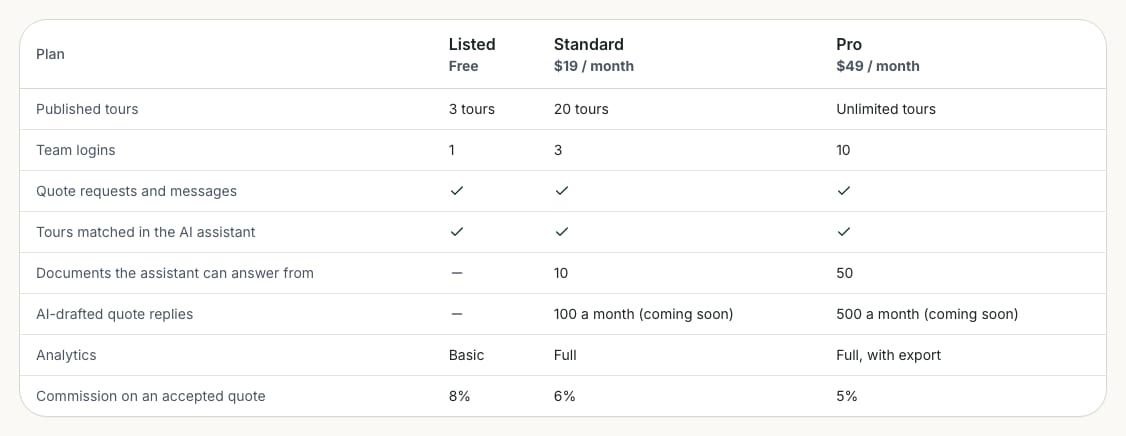
Task: Click the $19 / month price
Action: tap(594, 66)
